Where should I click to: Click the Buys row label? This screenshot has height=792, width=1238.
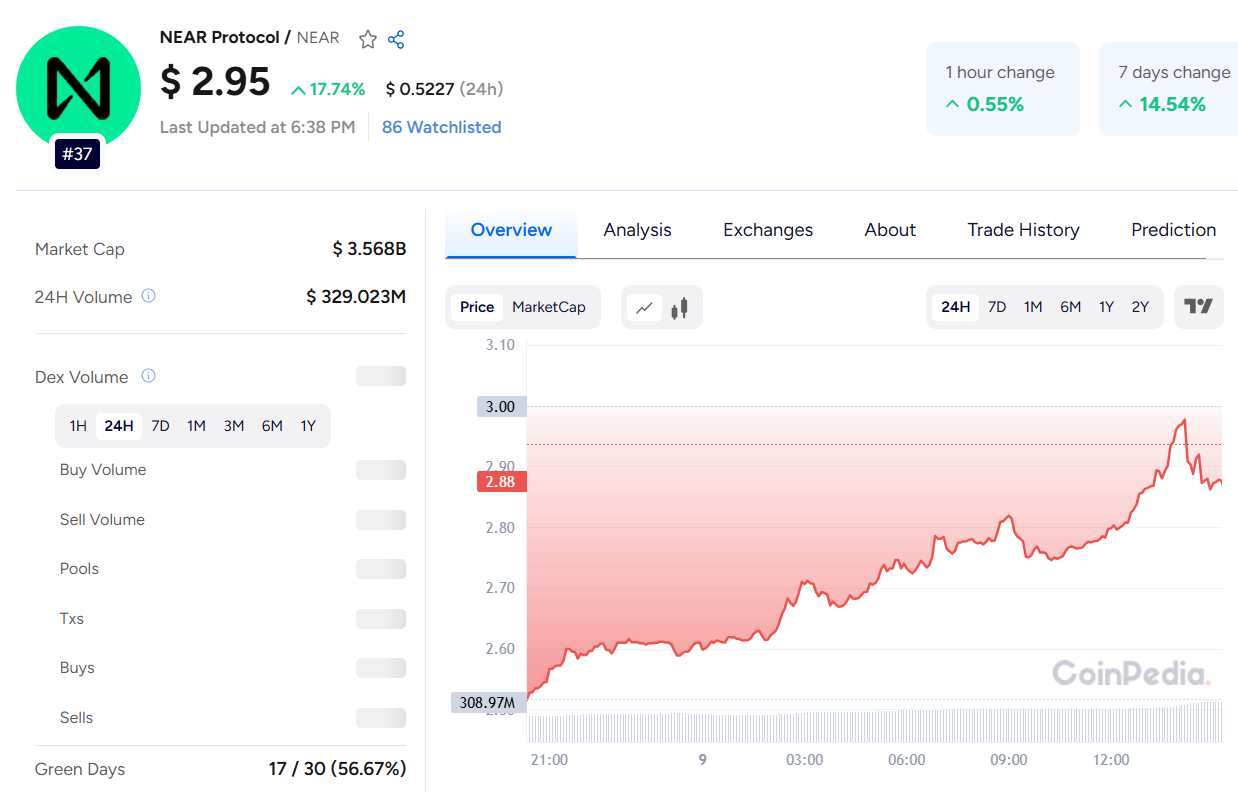click(x=77, y=668)
